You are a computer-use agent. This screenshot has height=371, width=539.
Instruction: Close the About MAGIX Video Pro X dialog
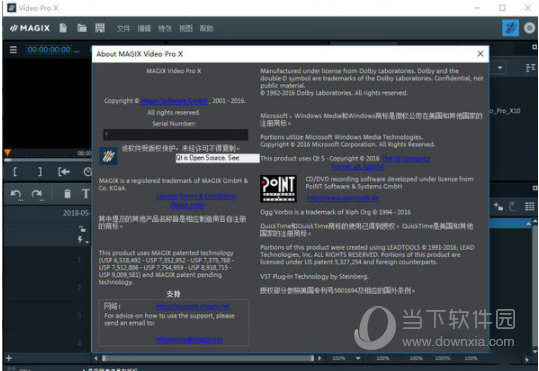[480, 54]
